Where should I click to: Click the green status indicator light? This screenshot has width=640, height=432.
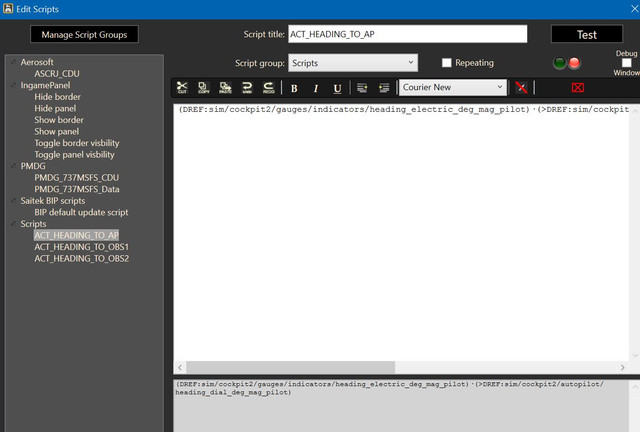[x=560, y=63]
